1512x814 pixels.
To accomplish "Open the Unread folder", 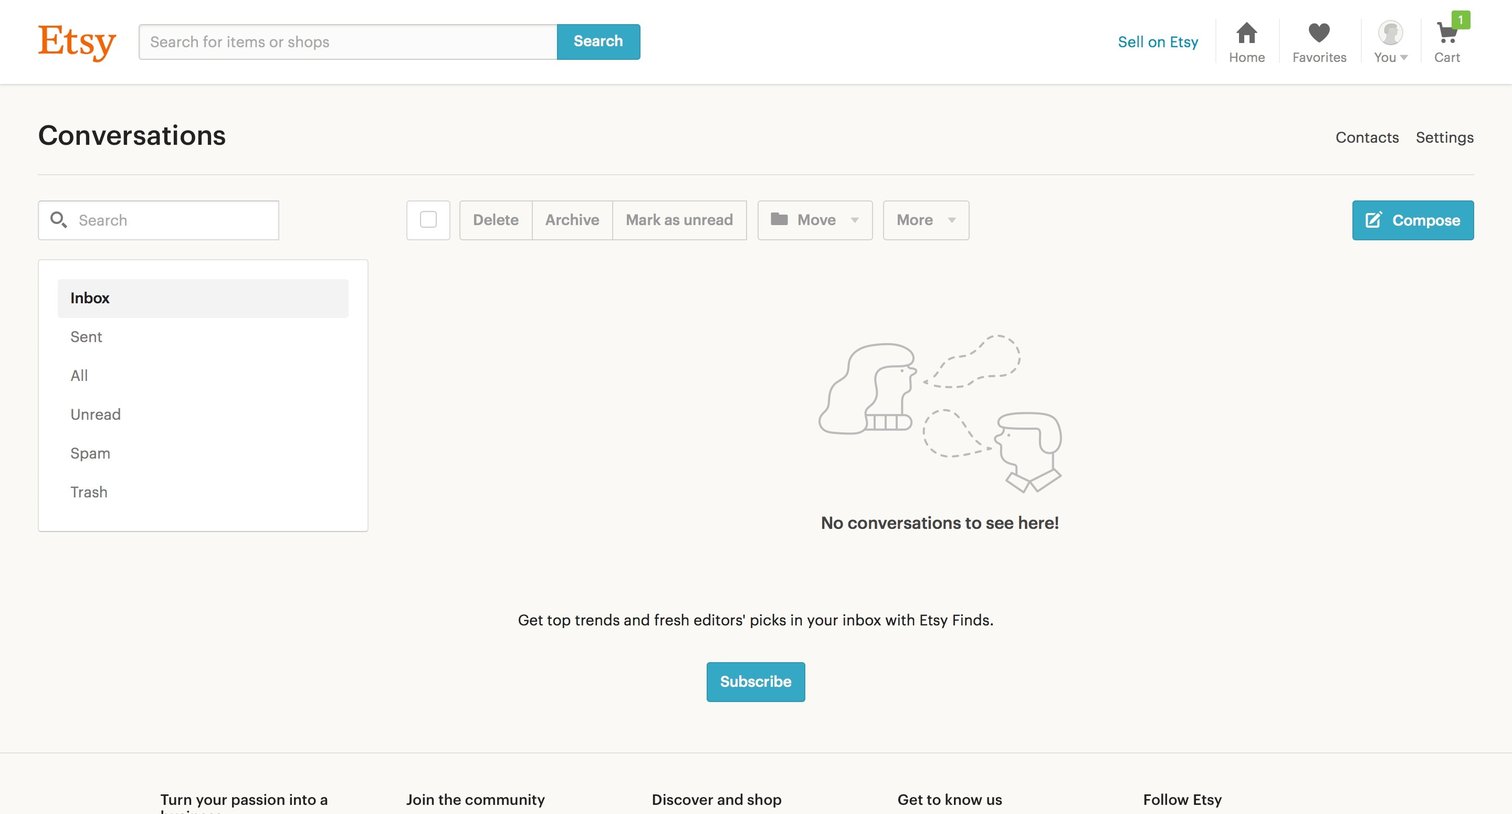I will point(203,415).
